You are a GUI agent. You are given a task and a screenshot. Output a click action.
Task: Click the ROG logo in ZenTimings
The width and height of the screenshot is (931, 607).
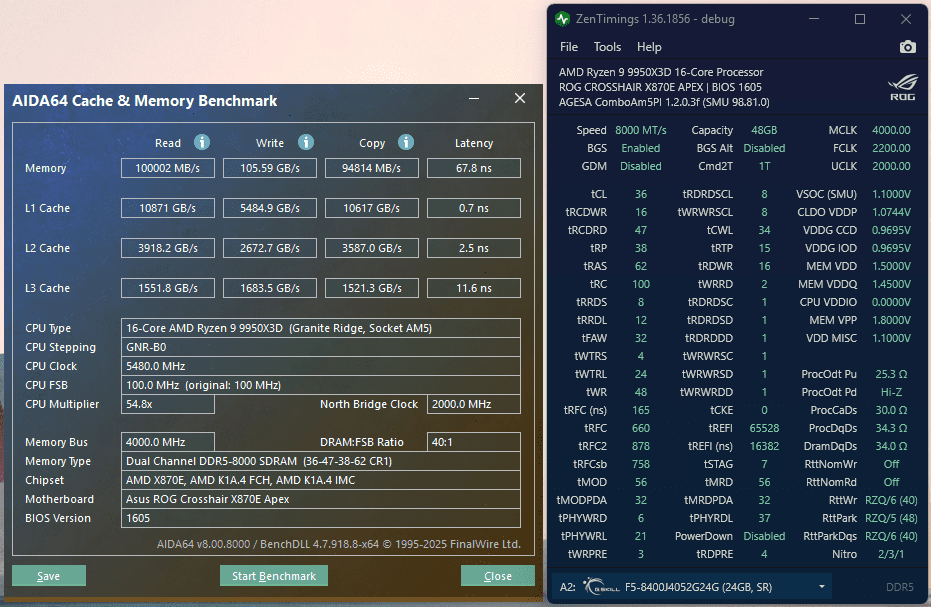[x=902, y=88]
